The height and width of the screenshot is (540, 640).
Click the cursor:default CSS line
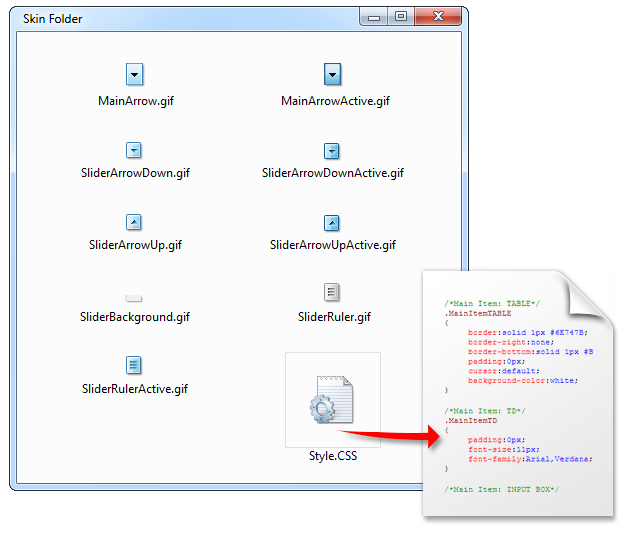click(504, 371)
